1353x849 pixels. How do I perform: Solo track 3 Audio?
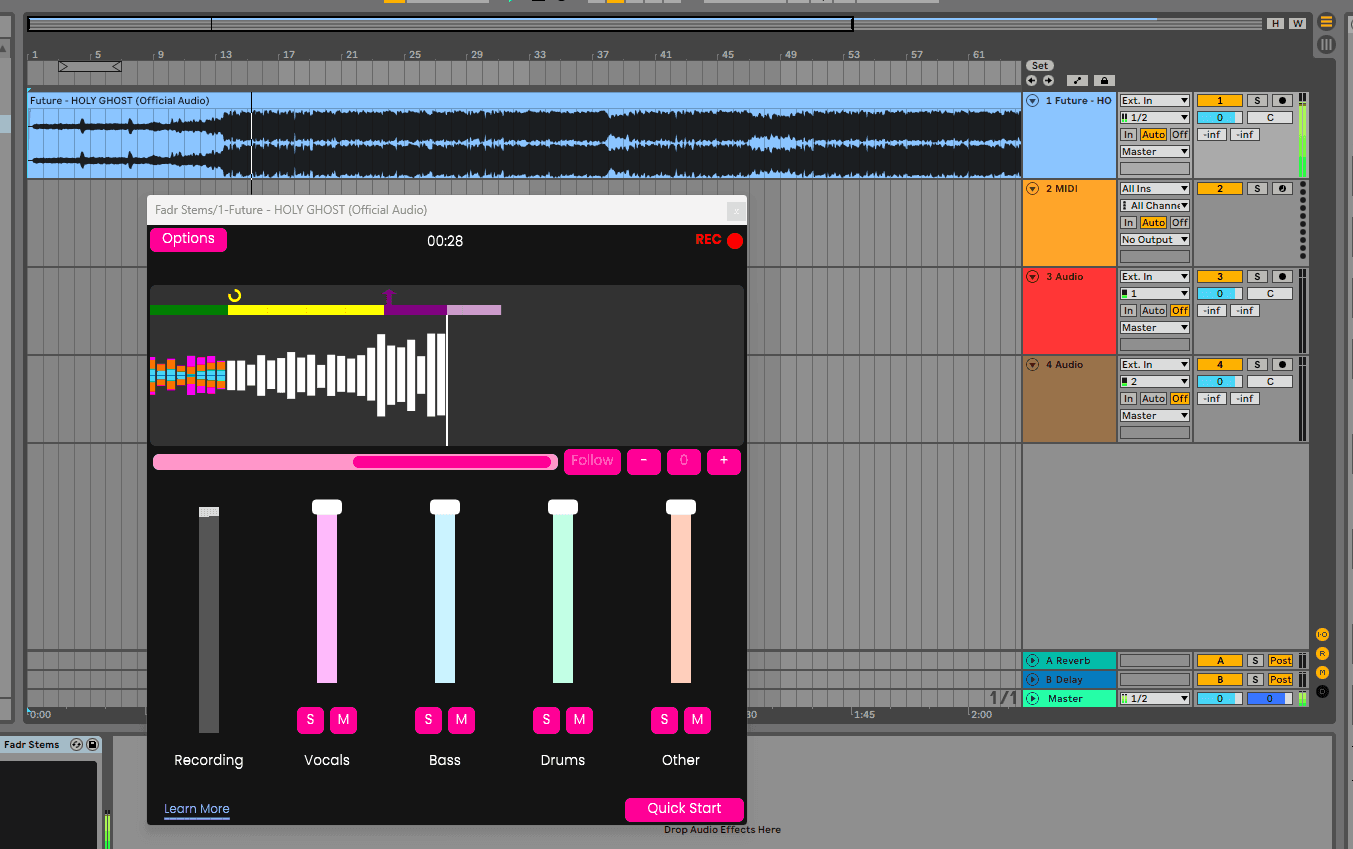pos(1255,276)
